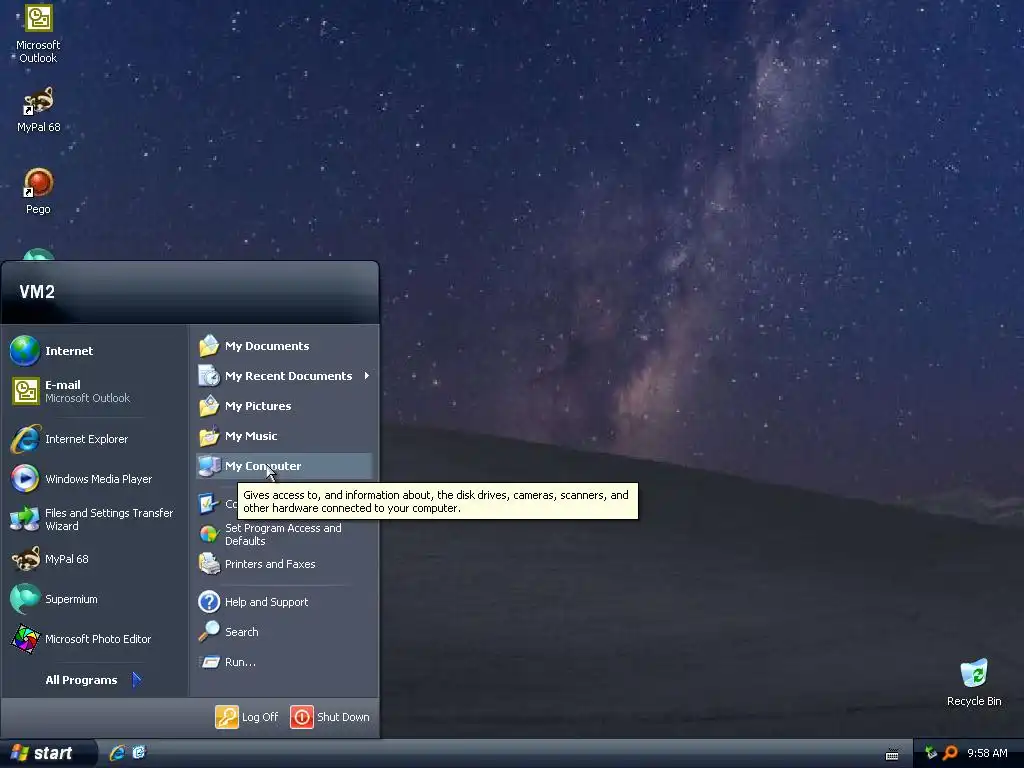Open Help and Support

click(x=284, y=602)
